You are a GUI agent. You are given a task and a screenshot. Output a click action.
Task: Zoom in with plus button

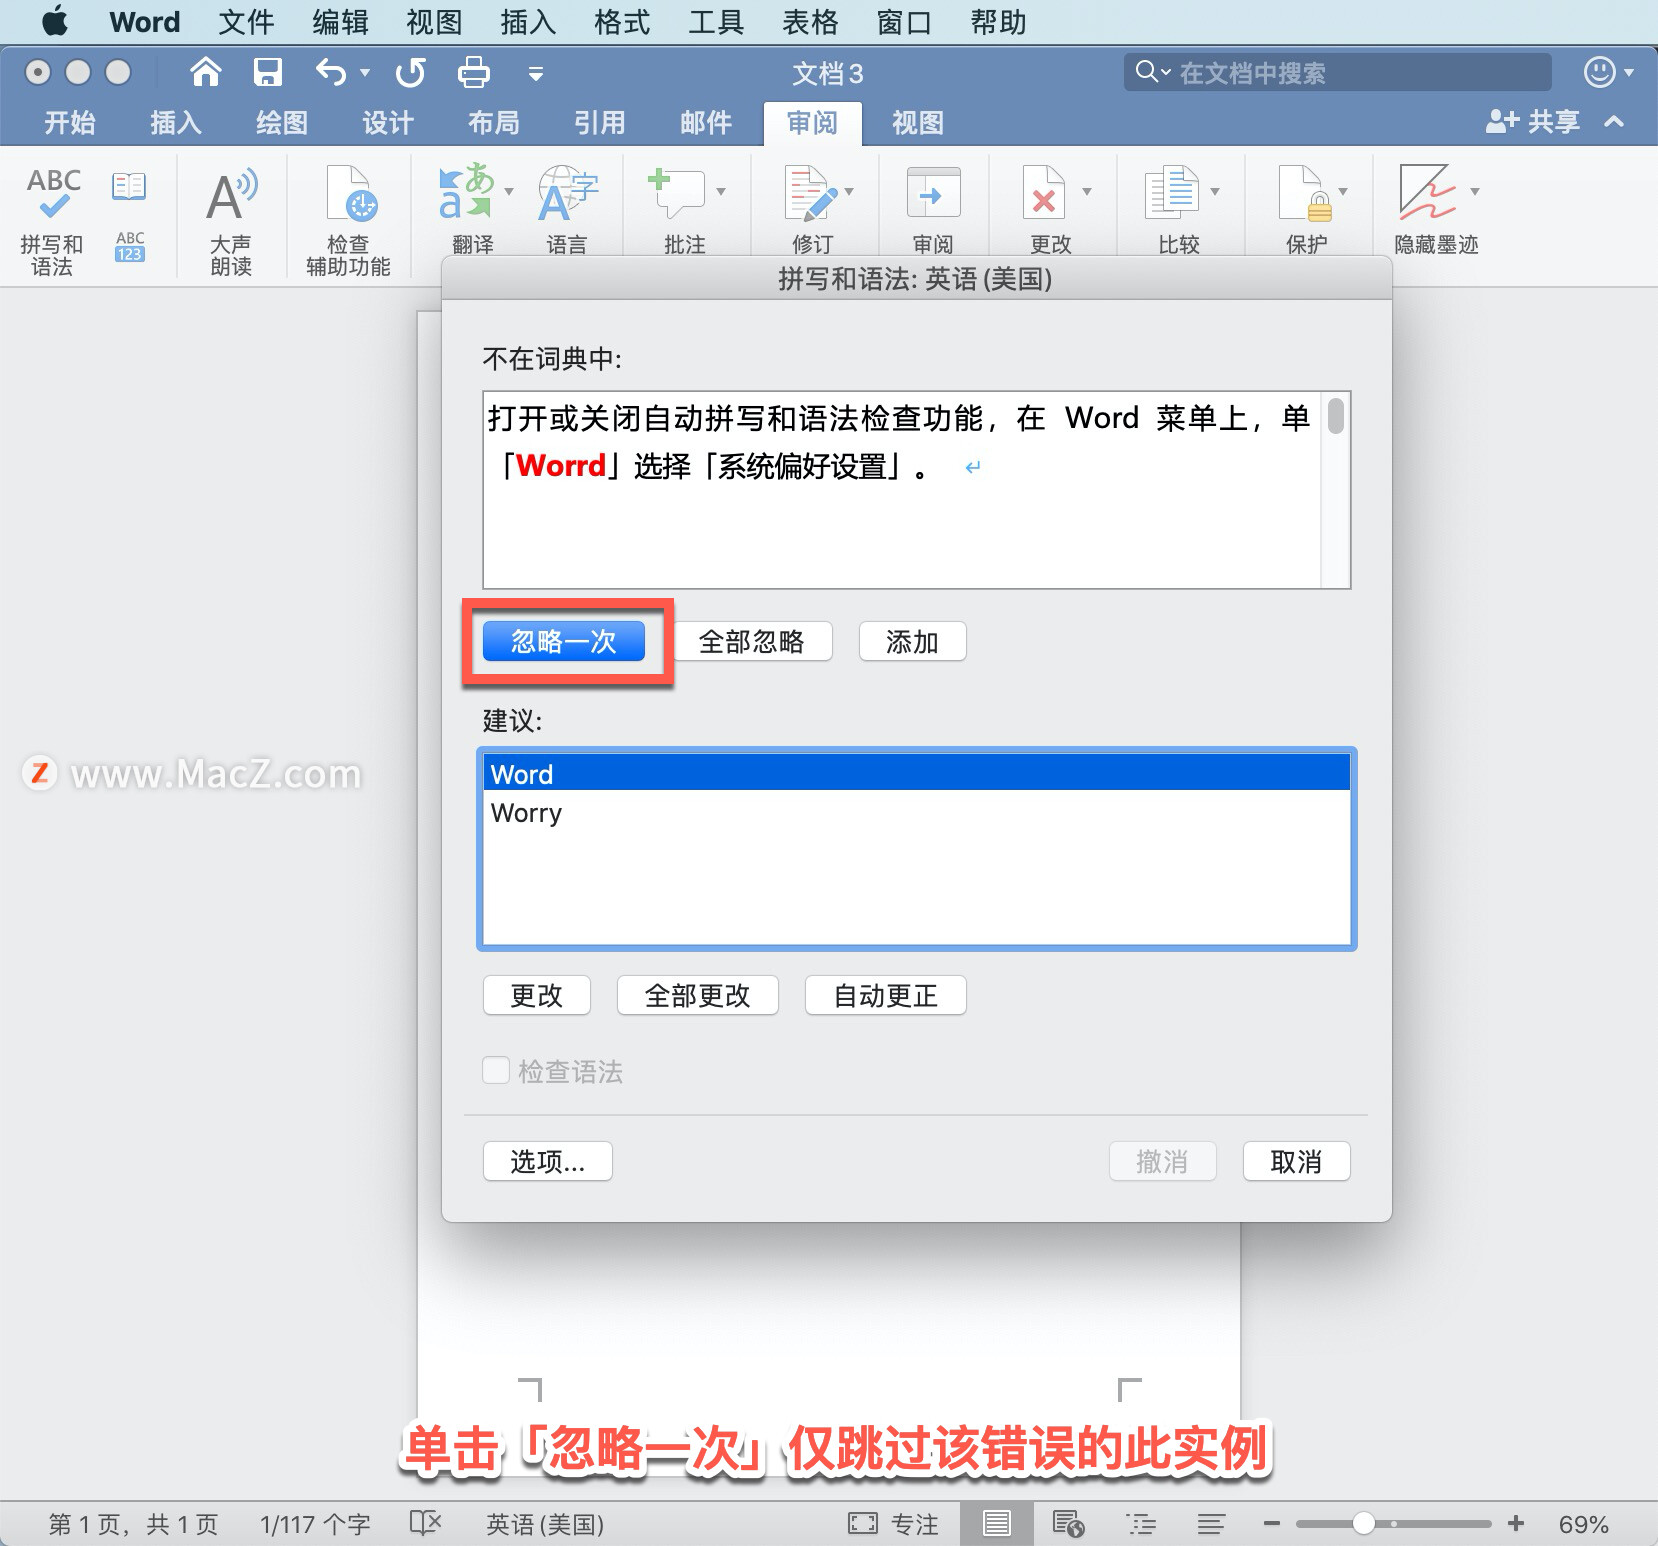(1516, 1523)
